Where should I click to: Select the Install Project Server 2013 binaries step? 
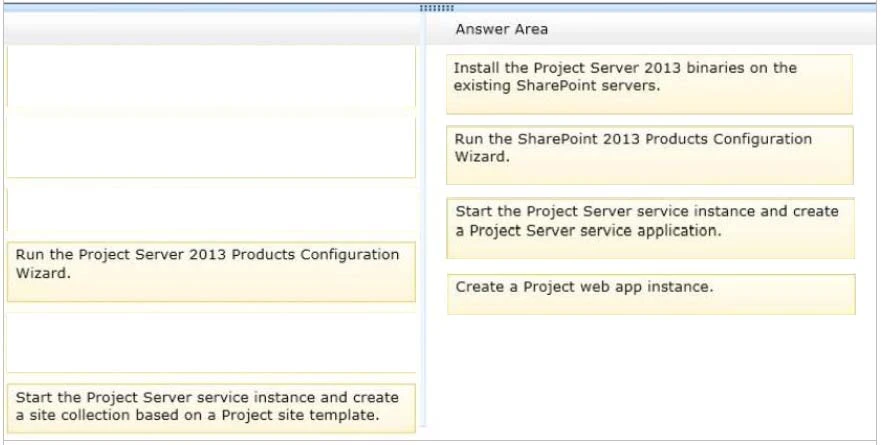pyautogui.click(x=649, y=84)
